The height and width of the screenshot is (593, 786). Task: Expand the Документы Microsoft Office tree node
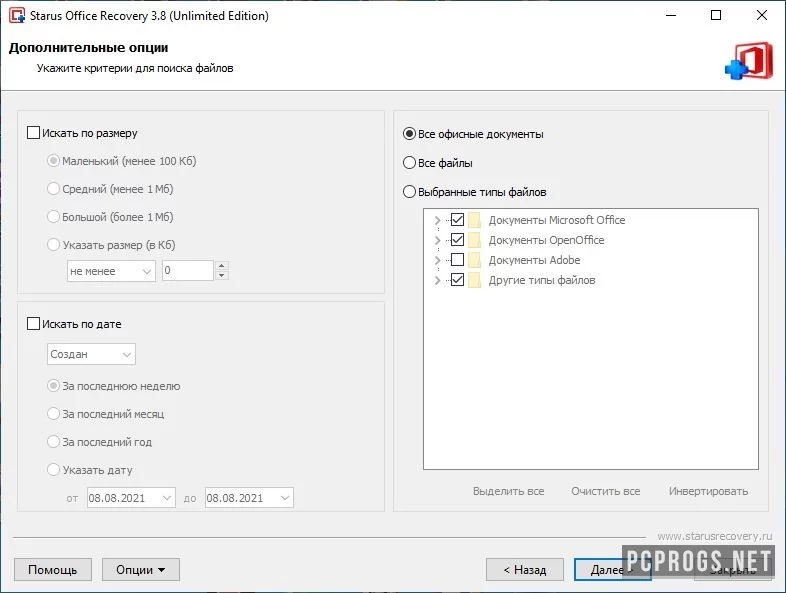click(x=437, y=220)
